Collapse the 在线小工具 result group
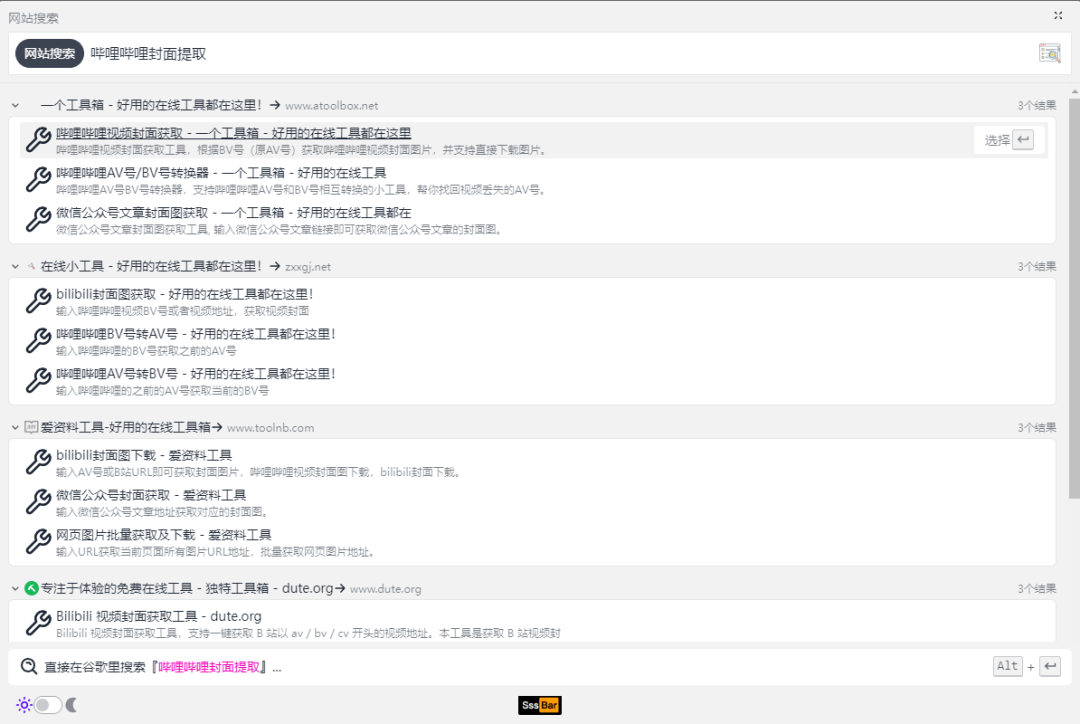This screenshot has height=724, width=1080. 15,267
